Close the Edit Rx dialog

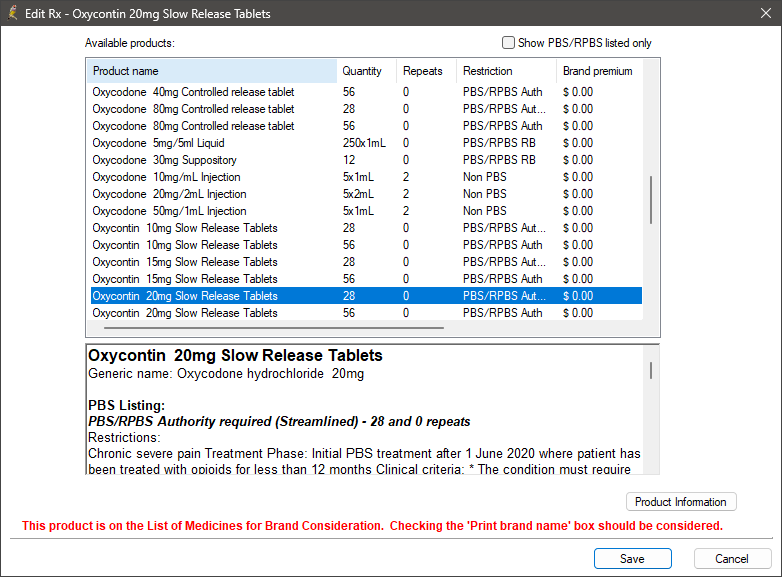point(766,13)
